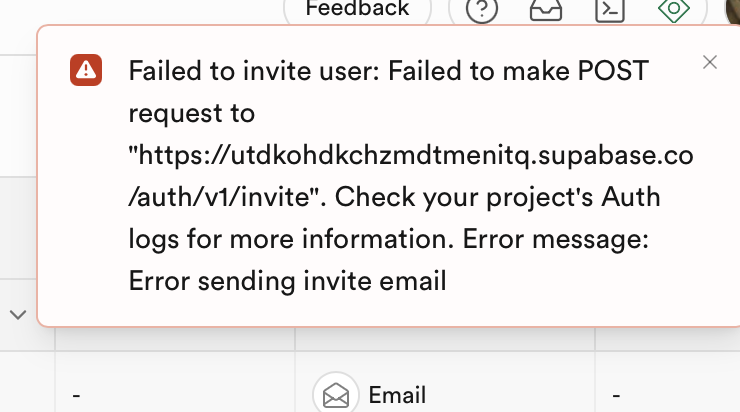This screenshot has height=412, width=740.
Task: Click the dash cell left of Email
Action: (x=77, y=394)
